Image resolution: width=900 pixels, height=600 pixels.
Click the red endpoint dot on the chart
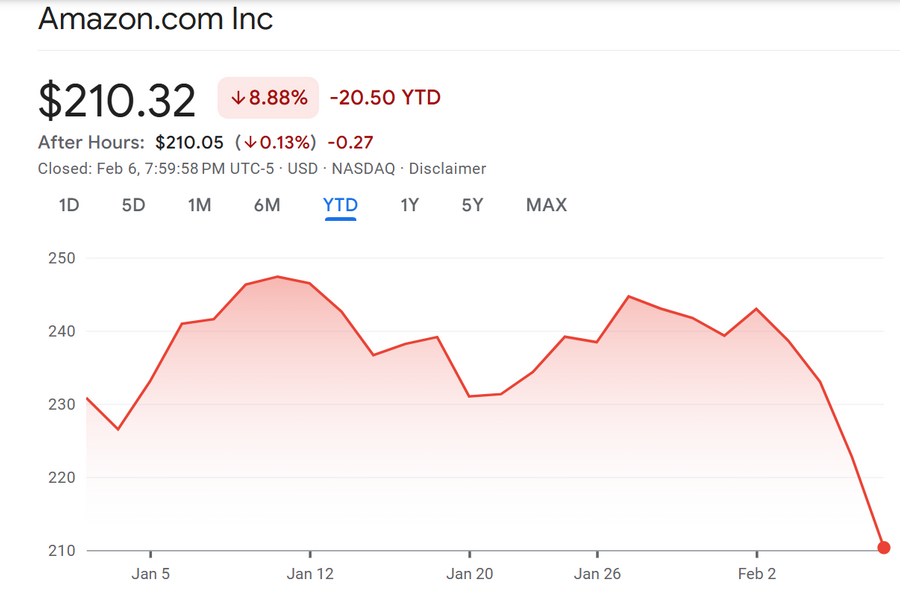pyautogui.click(x=884, y=547)
